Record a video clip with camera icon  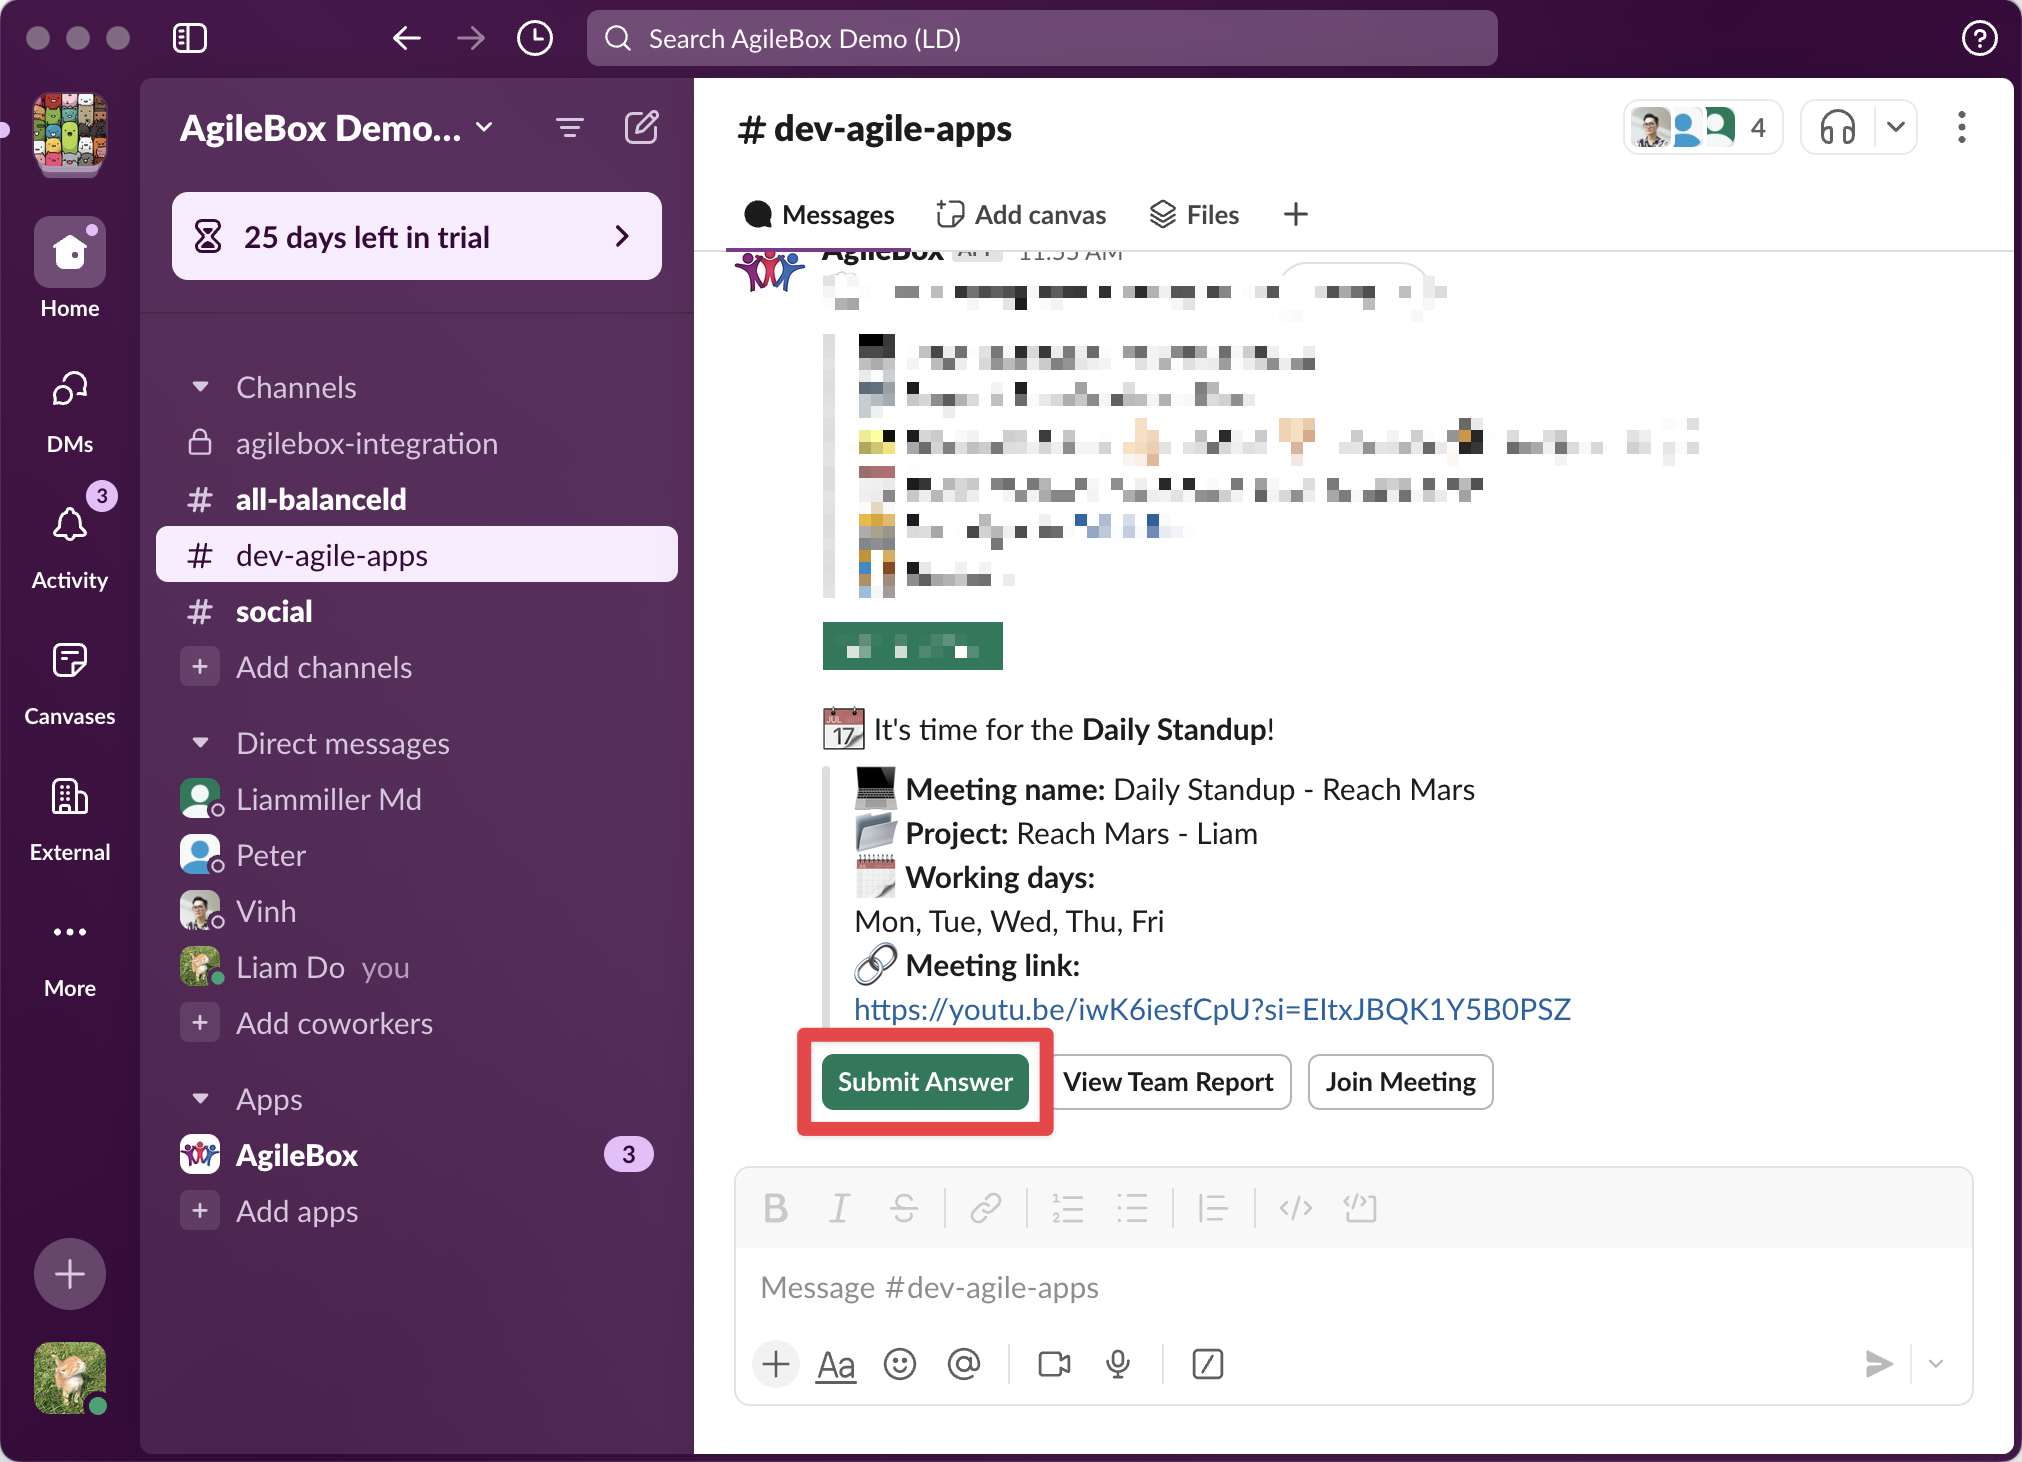(x=1054, y=1364)
